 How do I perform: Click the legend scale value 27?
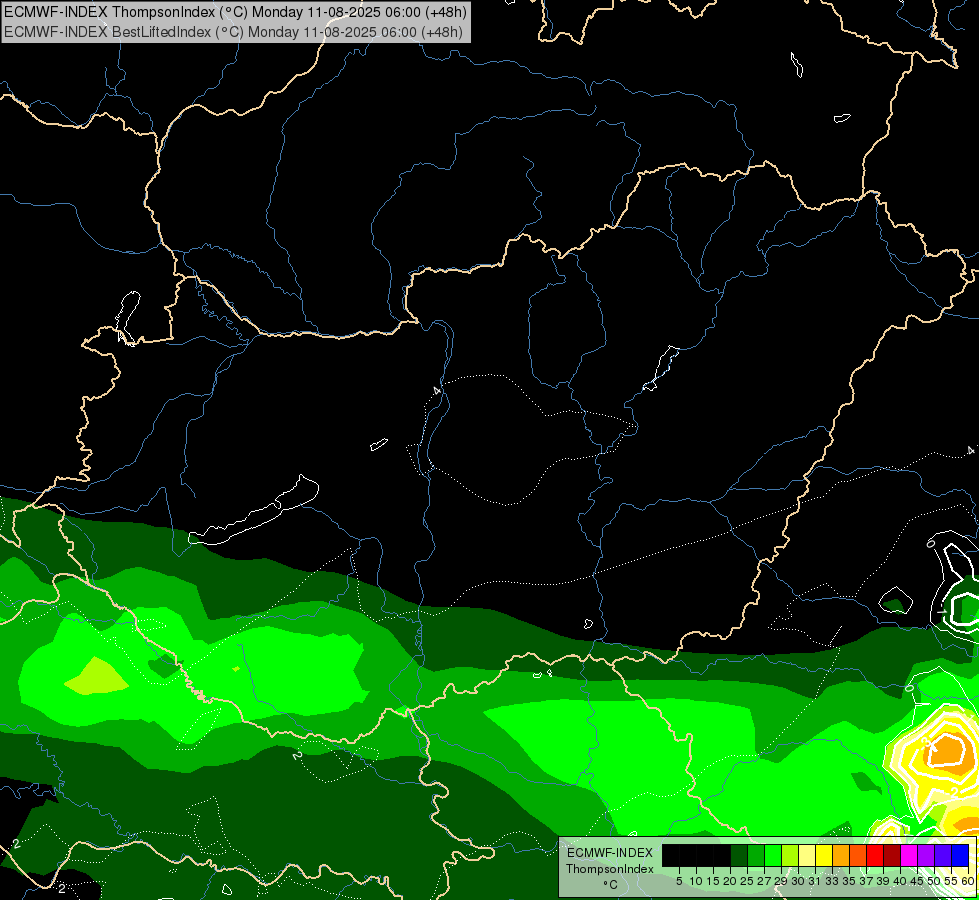tap(764, 881)
